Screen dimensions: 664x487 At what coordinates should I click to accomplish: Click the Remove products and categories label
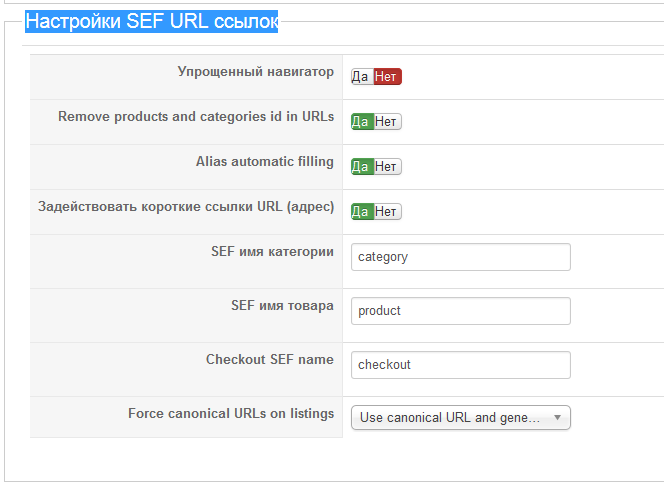point(196,116)
